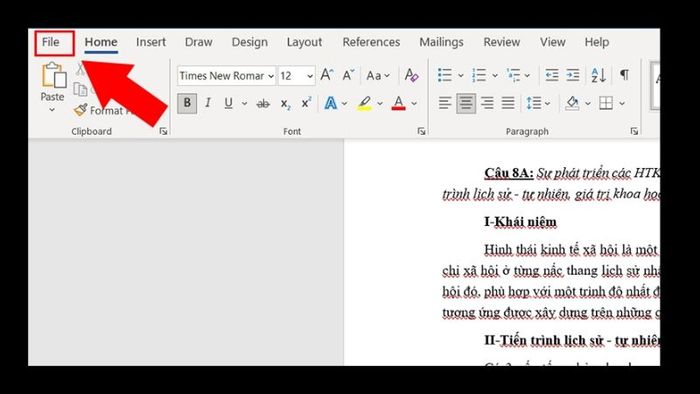Toggle Strikethrough formatting
700x394 pixels.
click(263, 104)
